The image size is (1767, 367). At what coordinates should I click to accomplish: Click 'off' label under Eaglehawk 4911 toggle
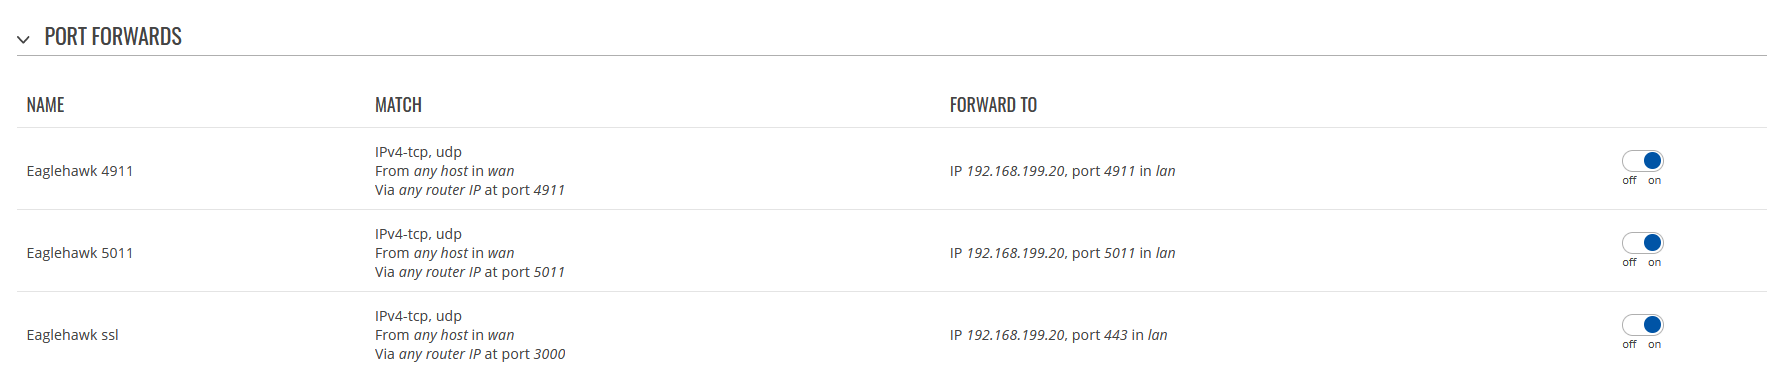(1629, 181)
